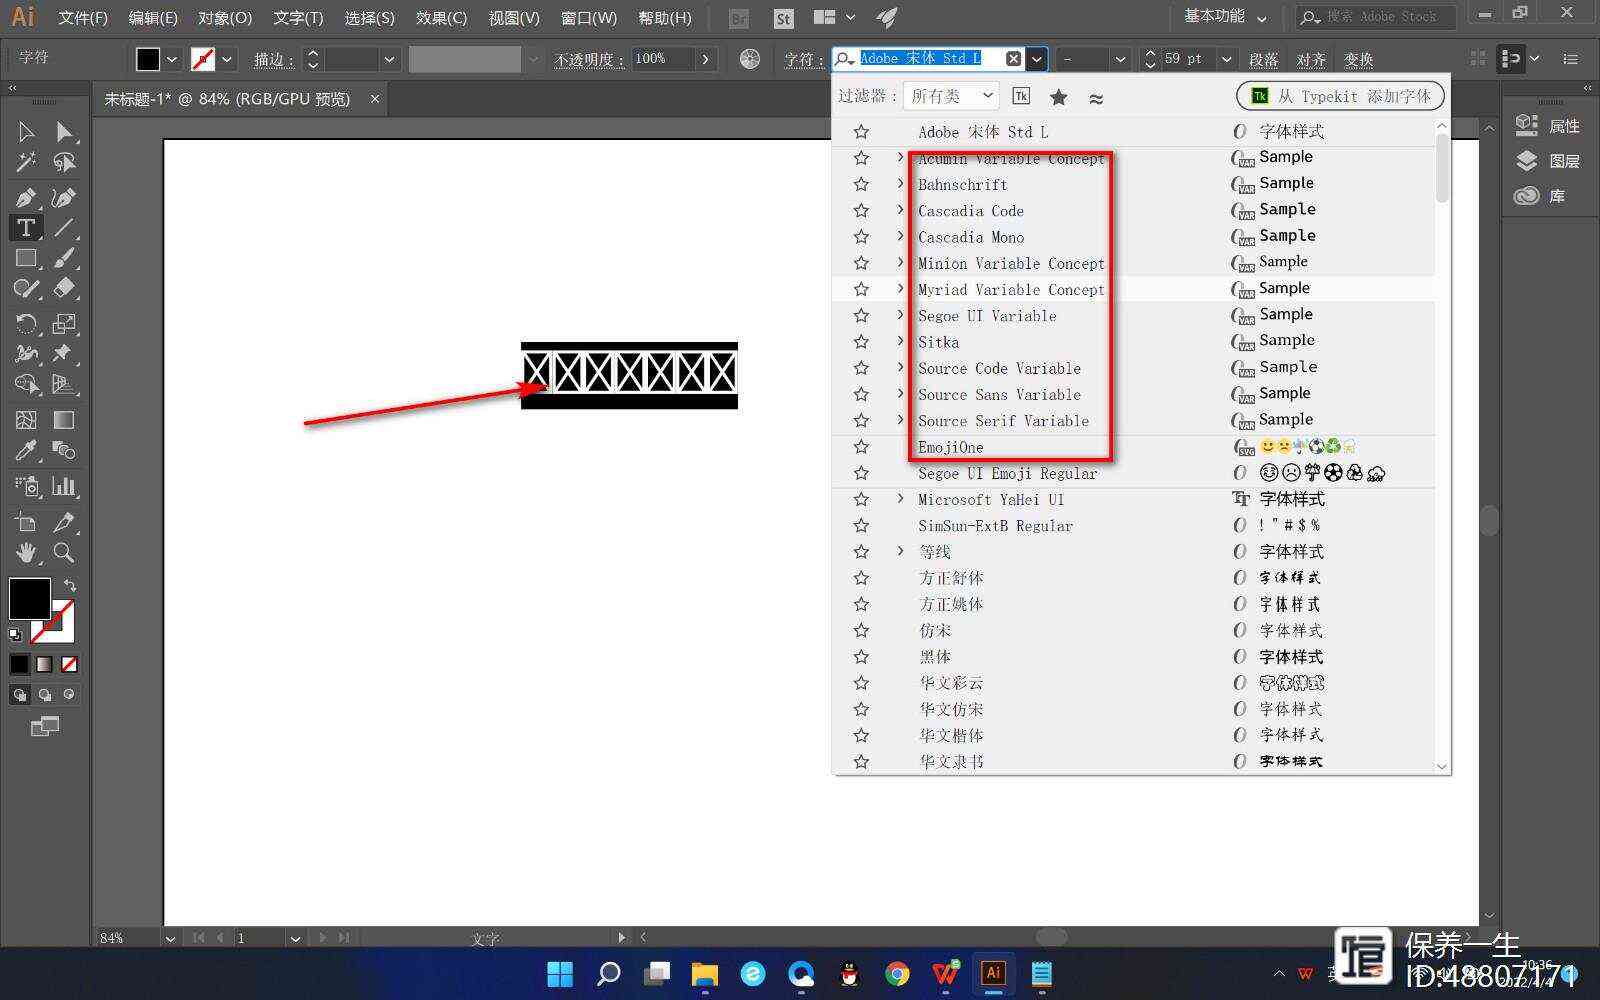Image resolution: width=1600 pixels, height=1000 pixels.
Task: Click 从 Typekit 添加字体 button
Action: tap(1341, 96)
